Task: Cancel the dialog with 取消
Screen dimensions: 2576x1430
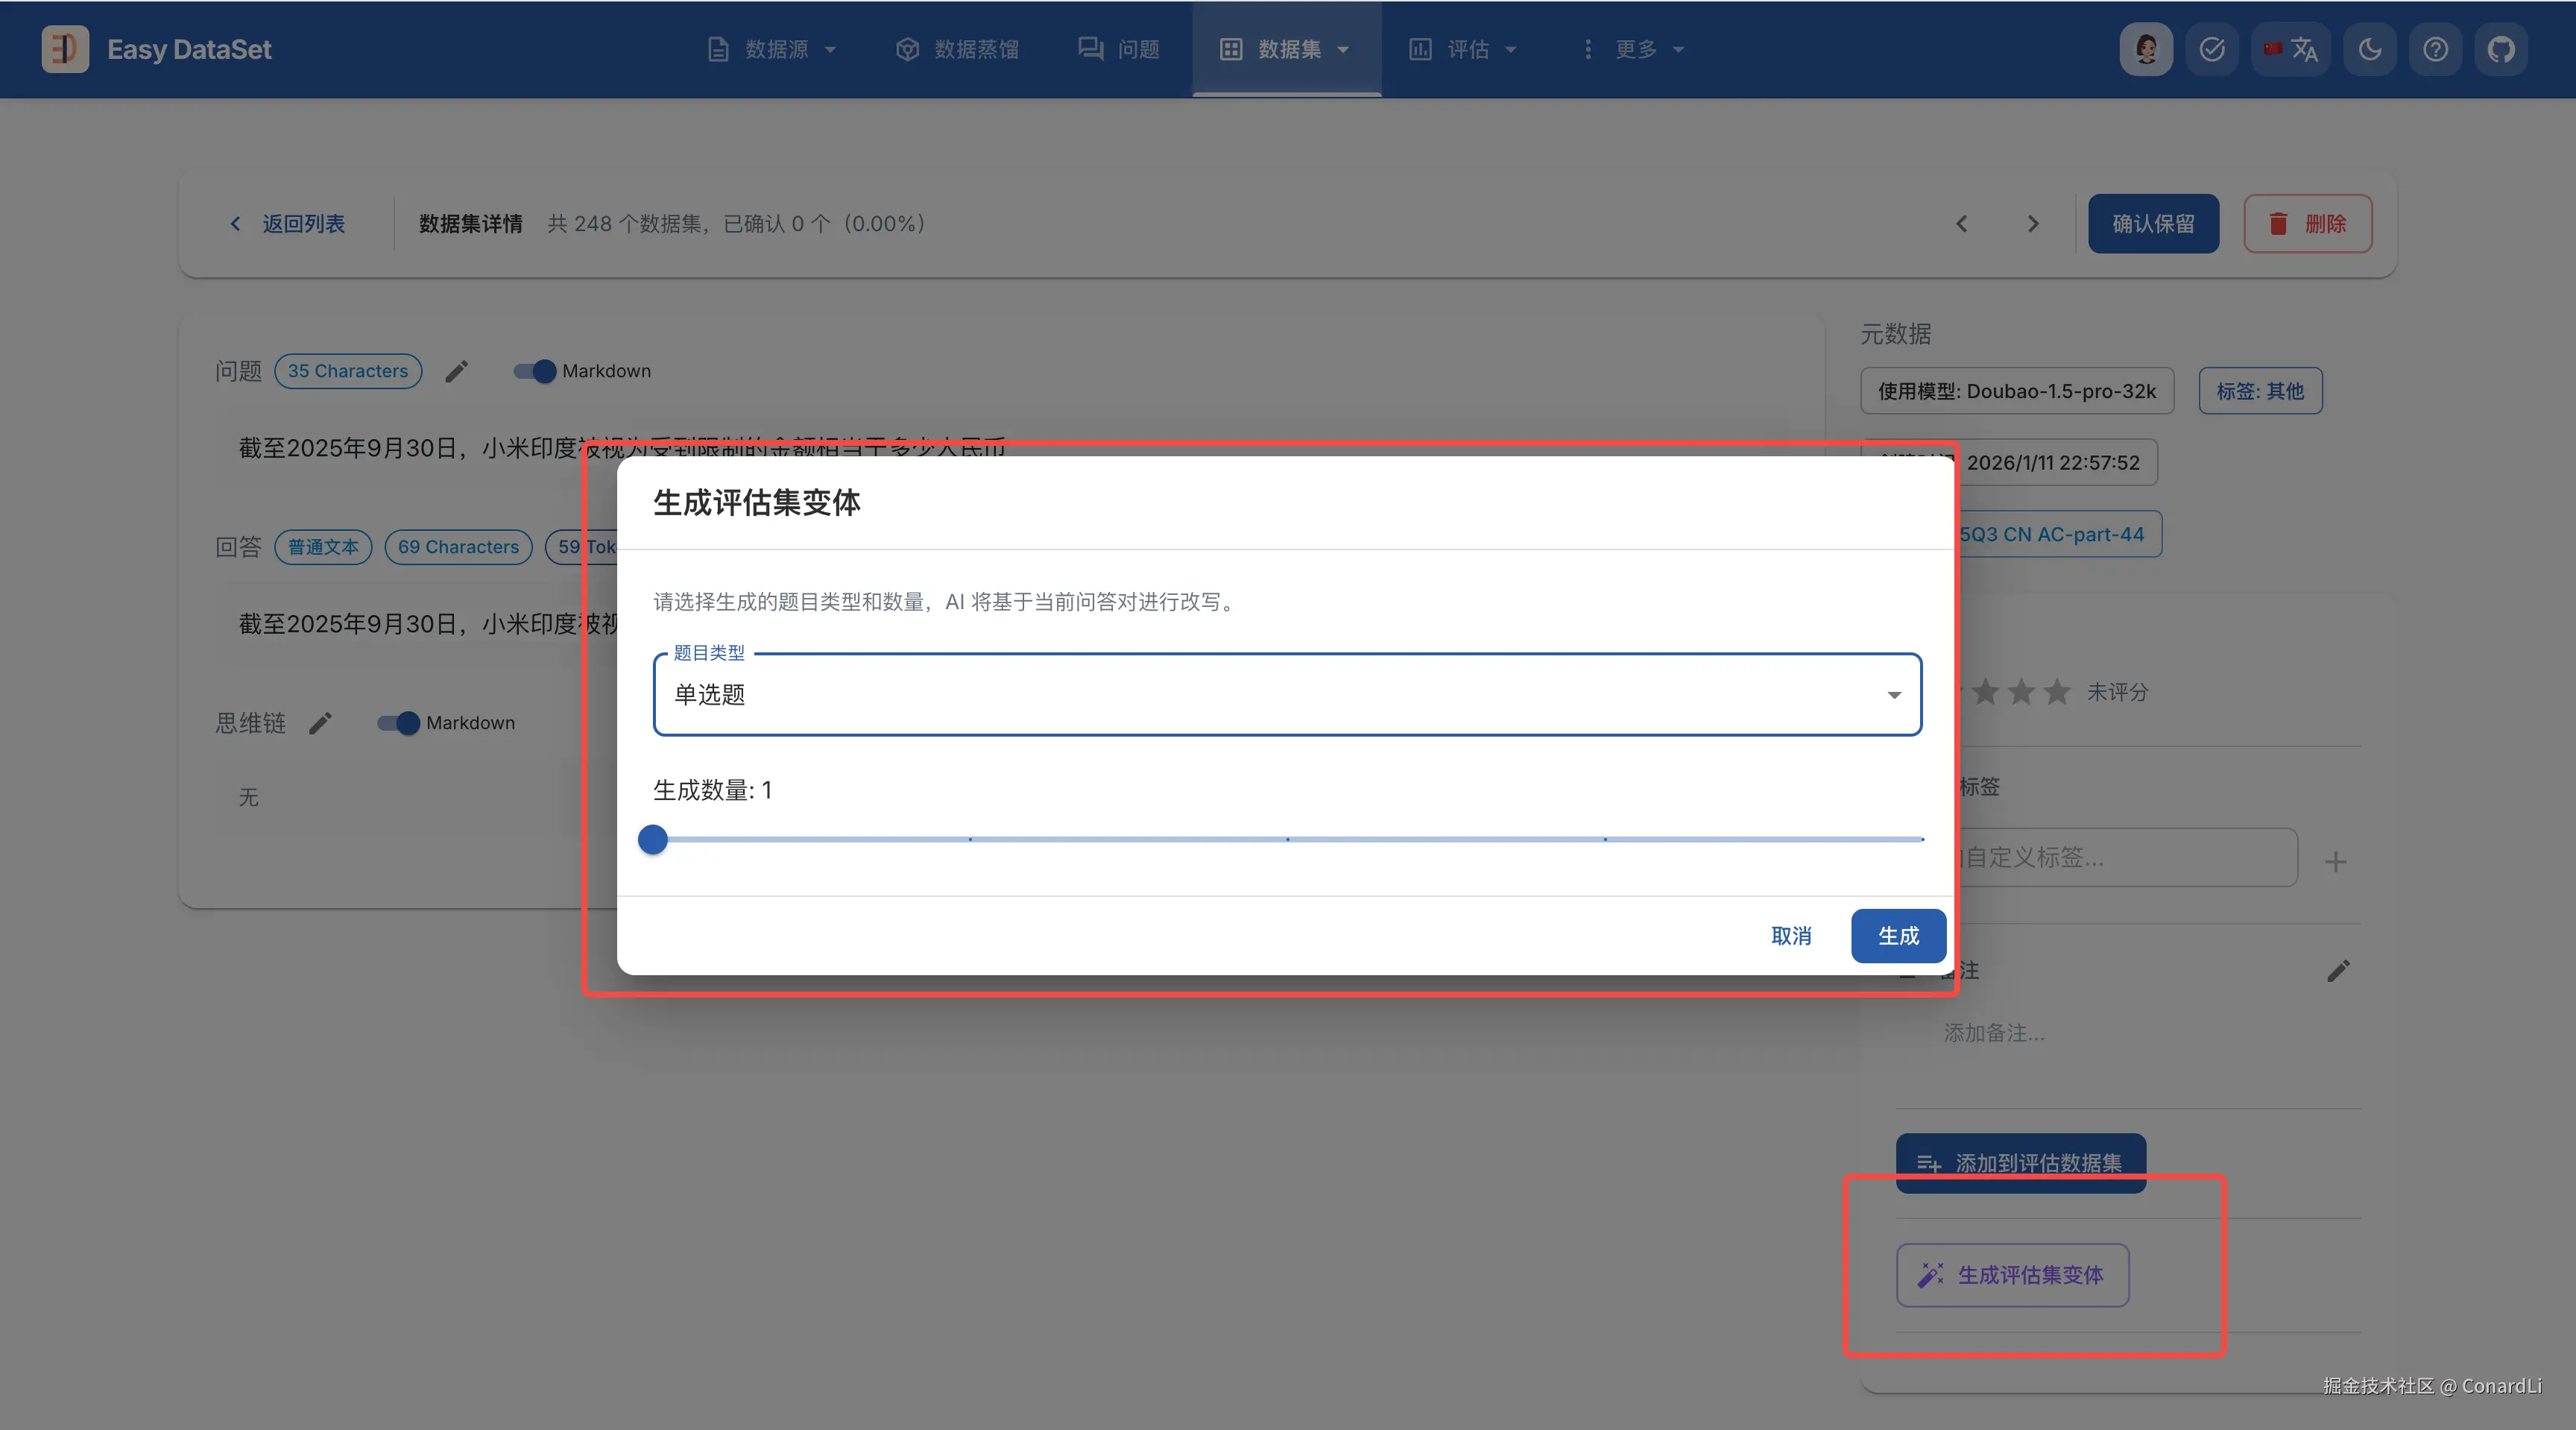Action: (x=1790, y=936)
